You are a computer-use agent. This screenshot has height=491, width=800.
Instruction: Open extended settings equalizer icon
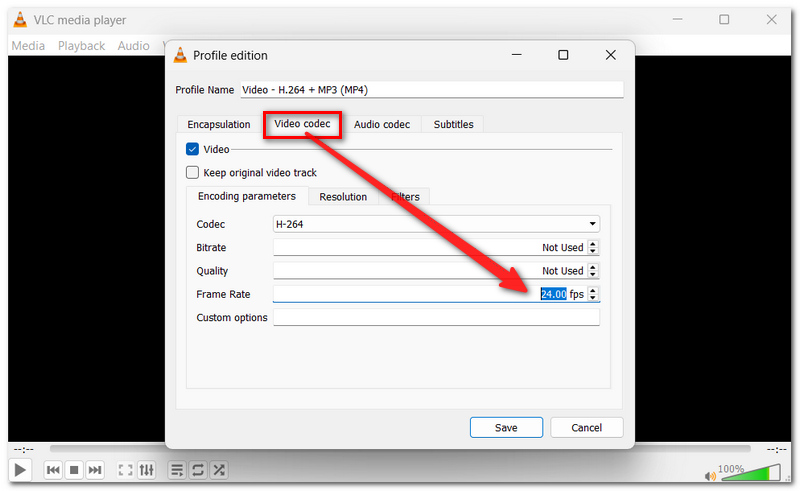[x=146, y=470]
